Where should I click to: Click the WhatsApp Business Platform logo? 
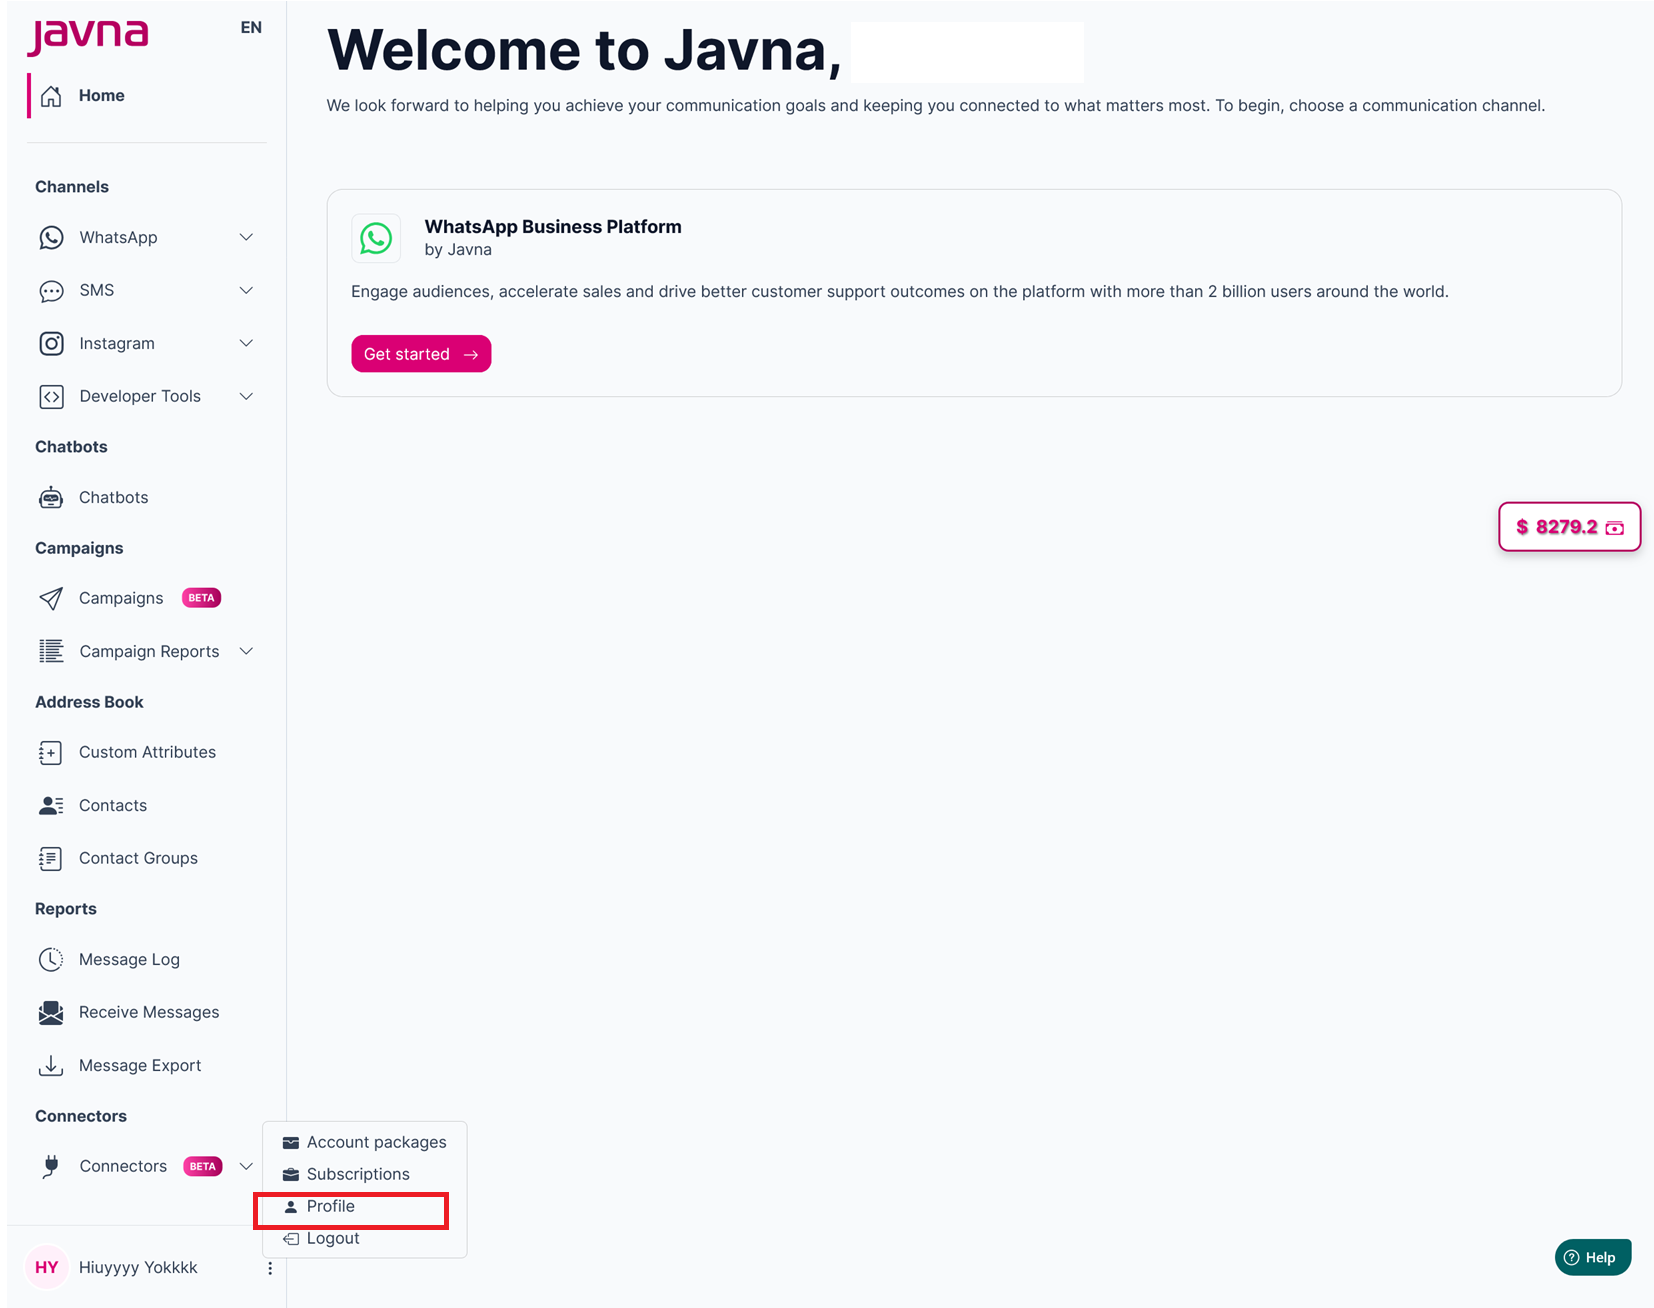point(376,238)
